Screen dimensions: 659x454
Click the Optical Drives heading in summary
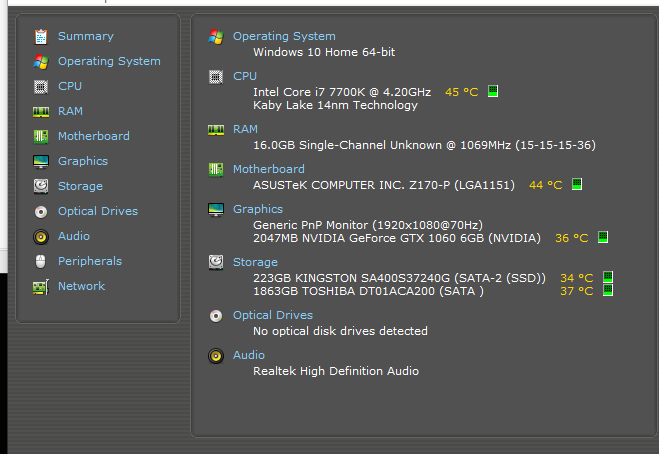(273, 315)
